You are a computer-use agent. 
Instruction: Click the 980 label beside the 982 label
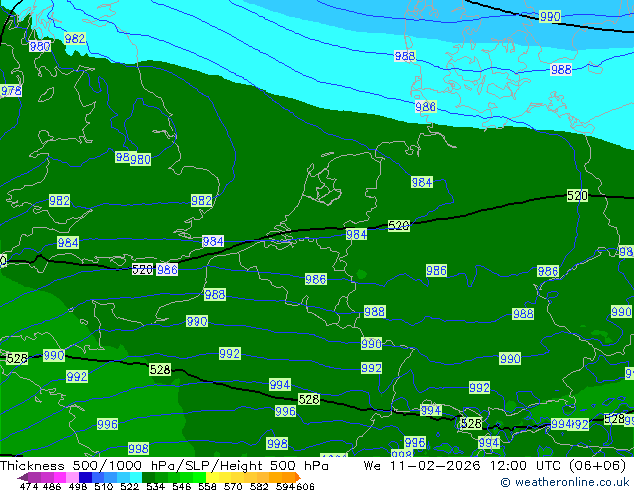pos(40,46)
